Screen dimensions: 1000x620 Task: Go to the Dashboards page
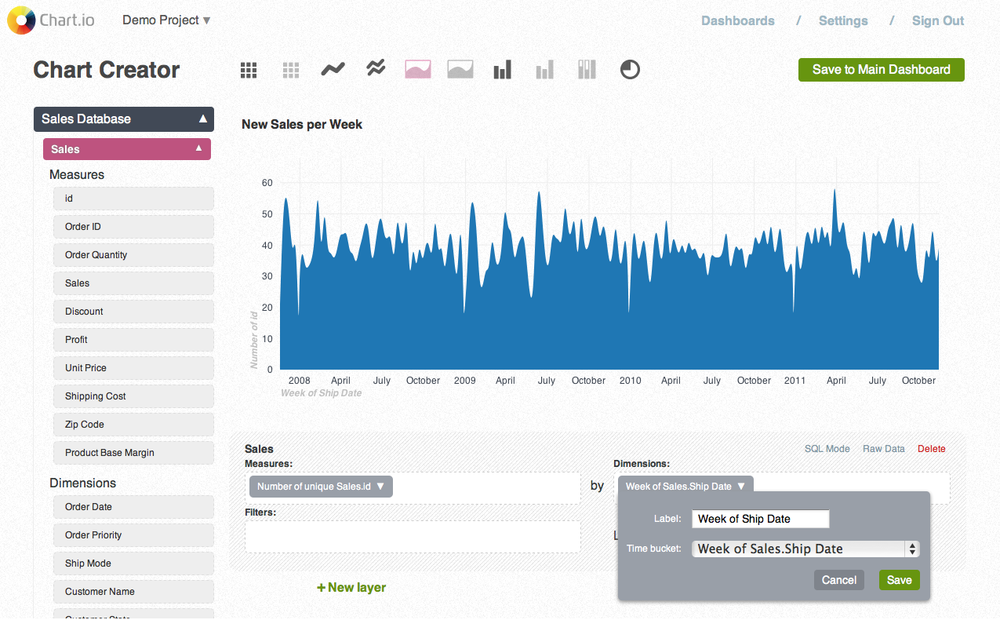737,19
